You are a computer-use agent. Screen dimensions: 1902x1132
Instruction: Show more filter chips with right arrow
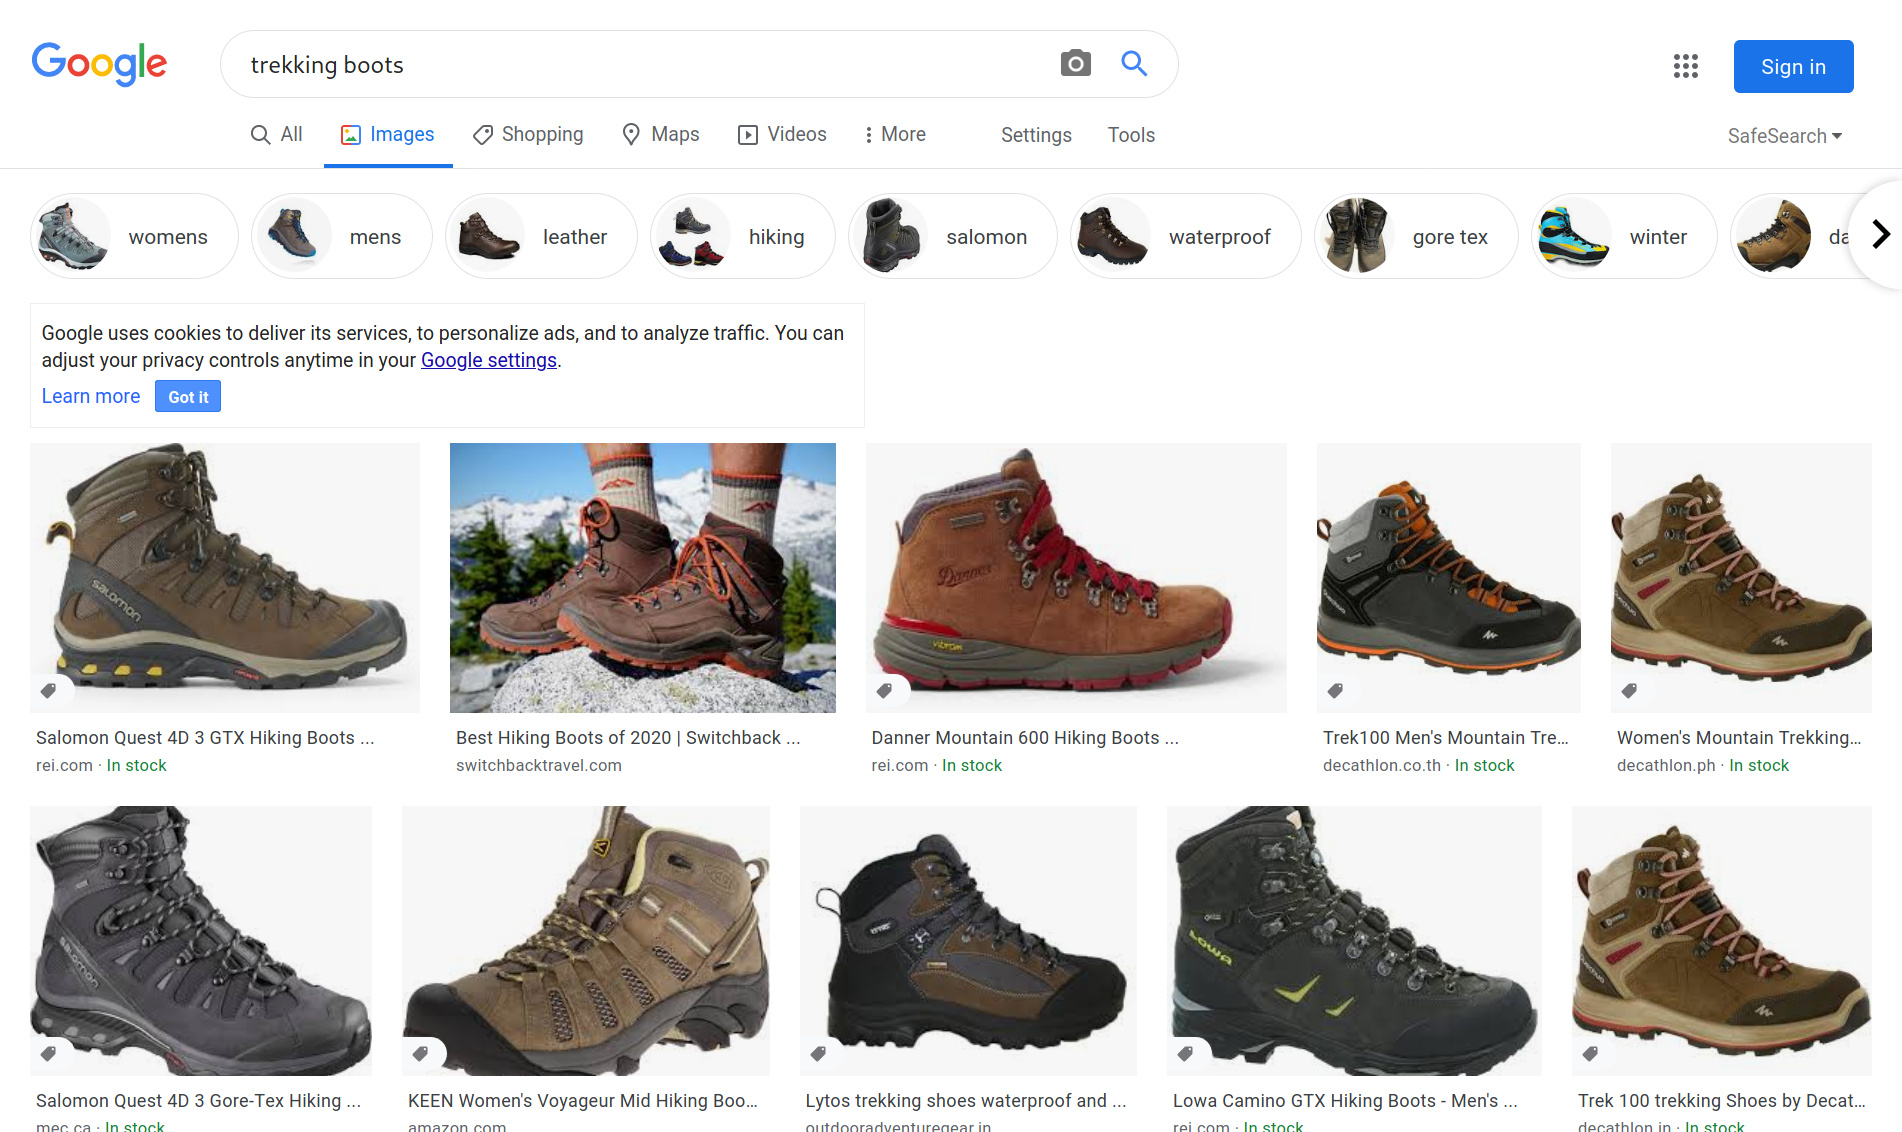coord(1880,235)
